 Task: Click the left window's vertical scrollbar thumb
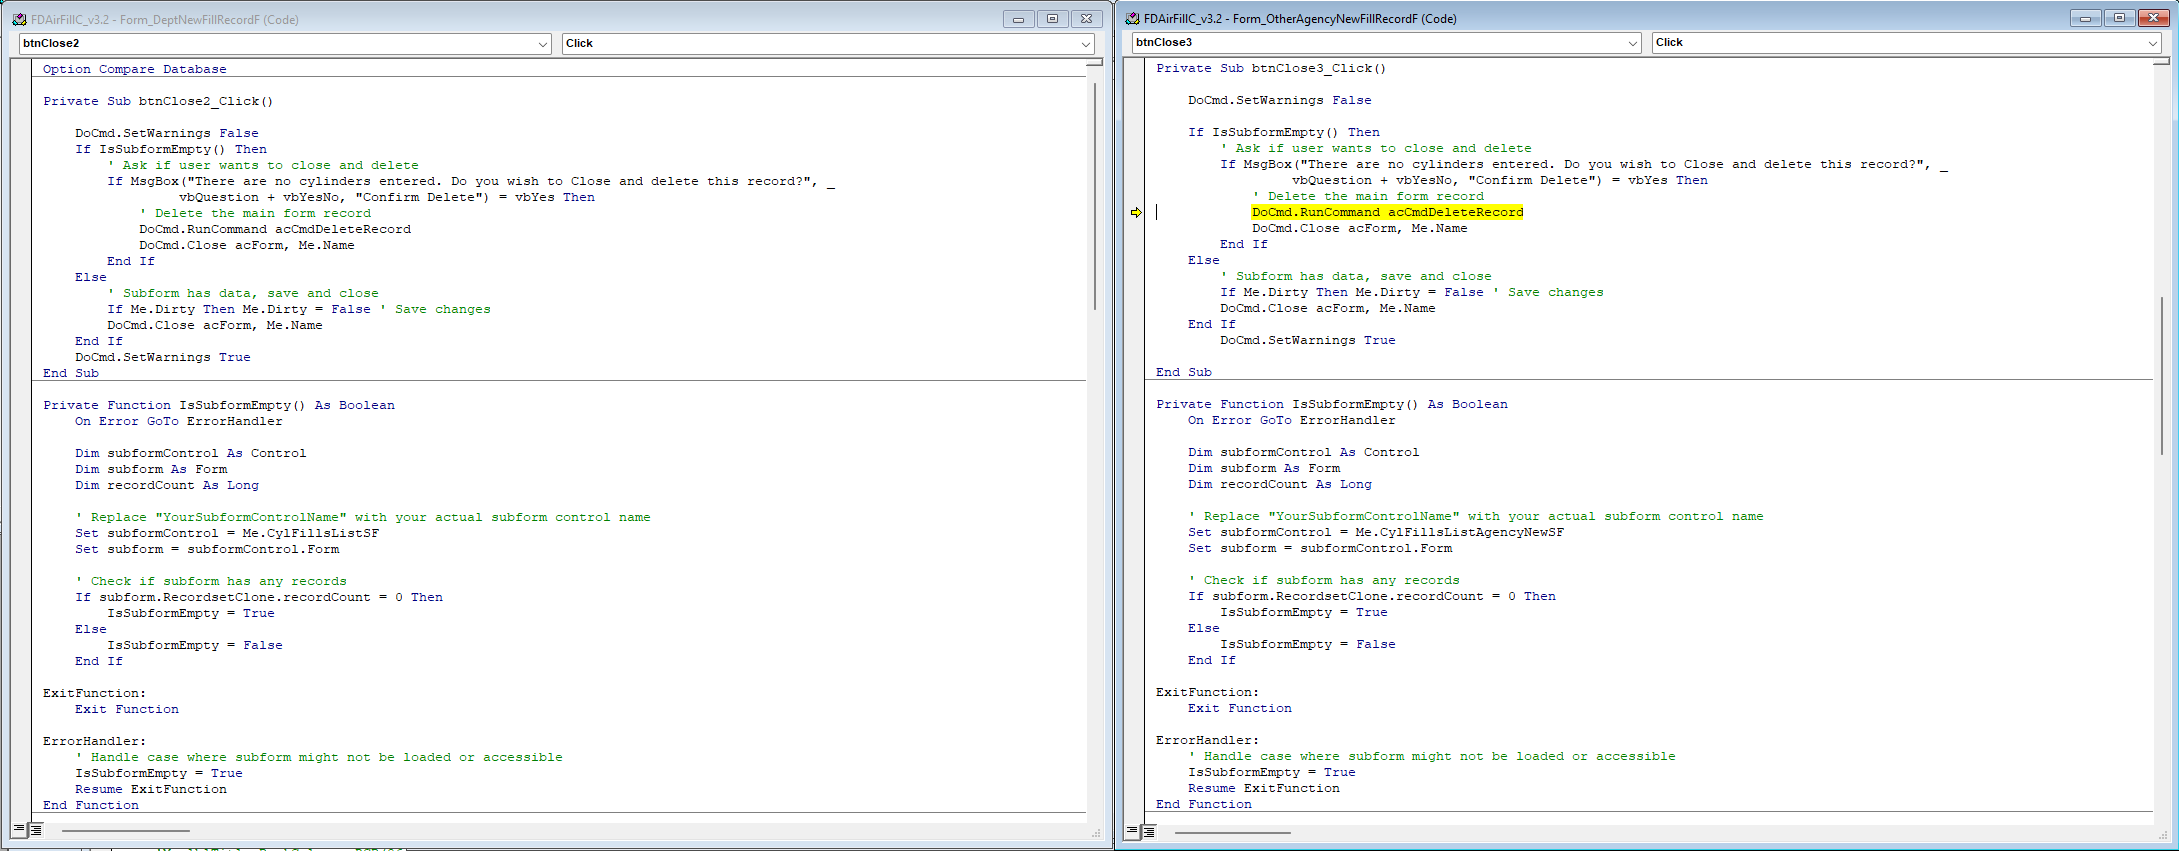pyautogui.click(x=1095, y=196)
